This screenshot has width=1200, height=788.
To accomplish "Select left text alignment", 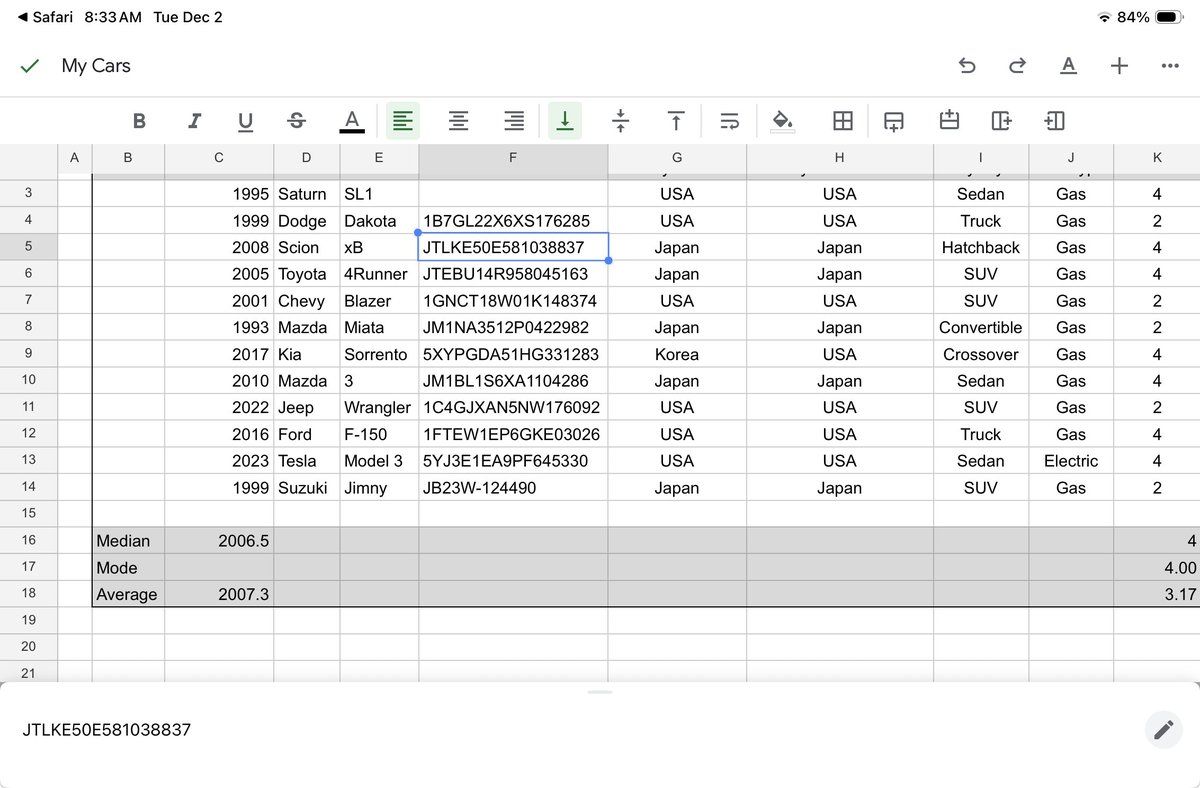I will [403, 121].
